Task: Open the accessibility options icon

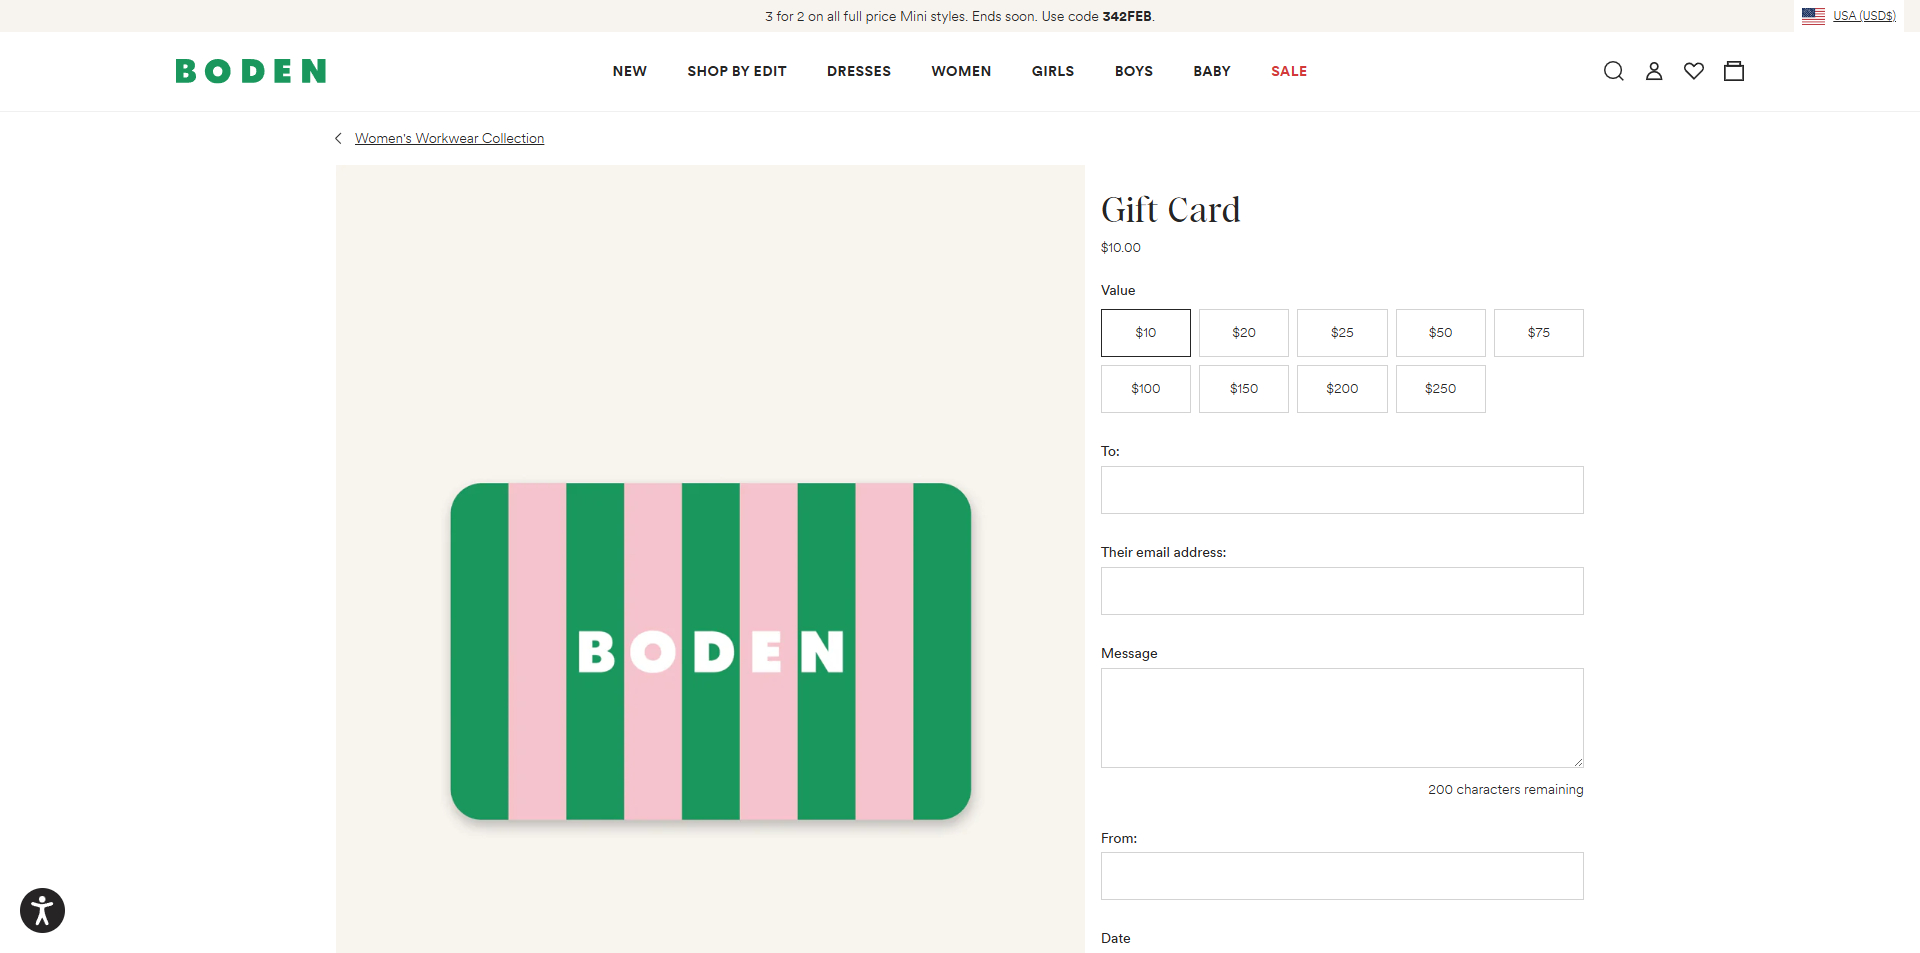Action: (x=42, y=910)
